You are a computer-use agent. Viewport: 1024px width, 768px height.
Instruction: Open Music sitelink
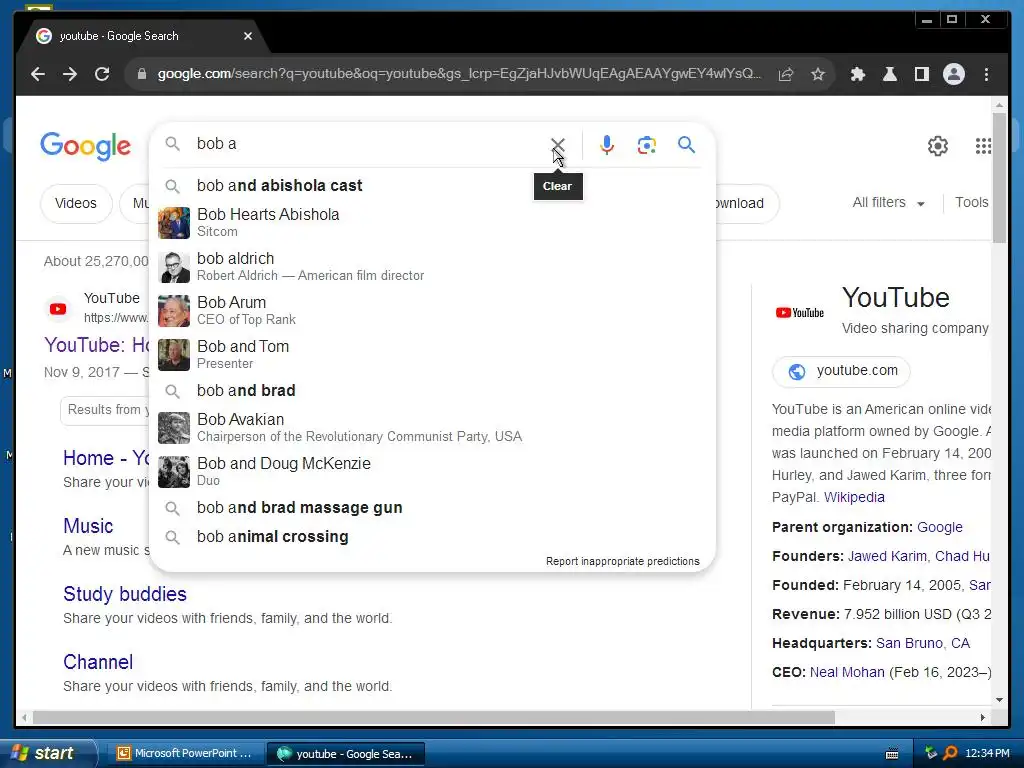[88, 526]
